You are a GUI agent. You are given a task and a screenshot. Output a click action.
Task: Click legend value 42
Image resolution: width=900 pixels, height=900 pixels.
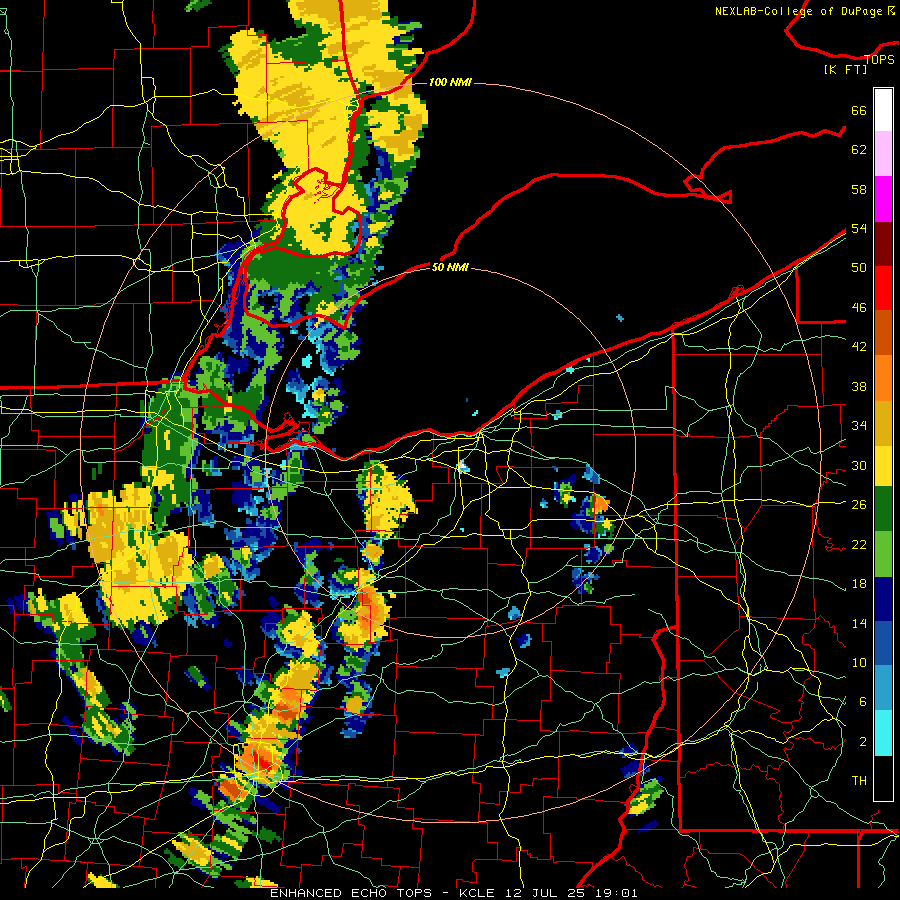(x=859, y=347)
